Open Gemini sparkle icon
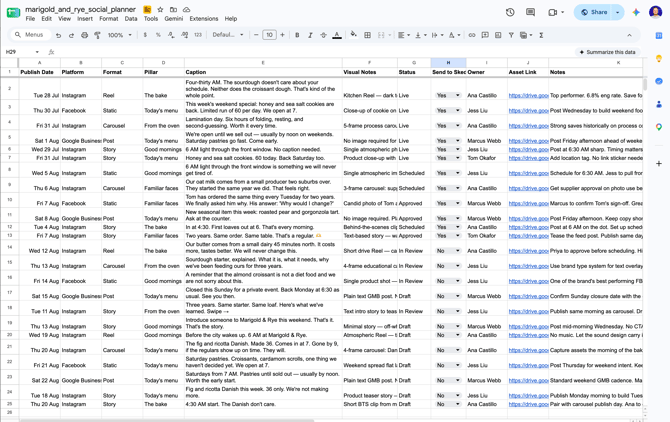 pyautogui.click(x=636, y=12)
